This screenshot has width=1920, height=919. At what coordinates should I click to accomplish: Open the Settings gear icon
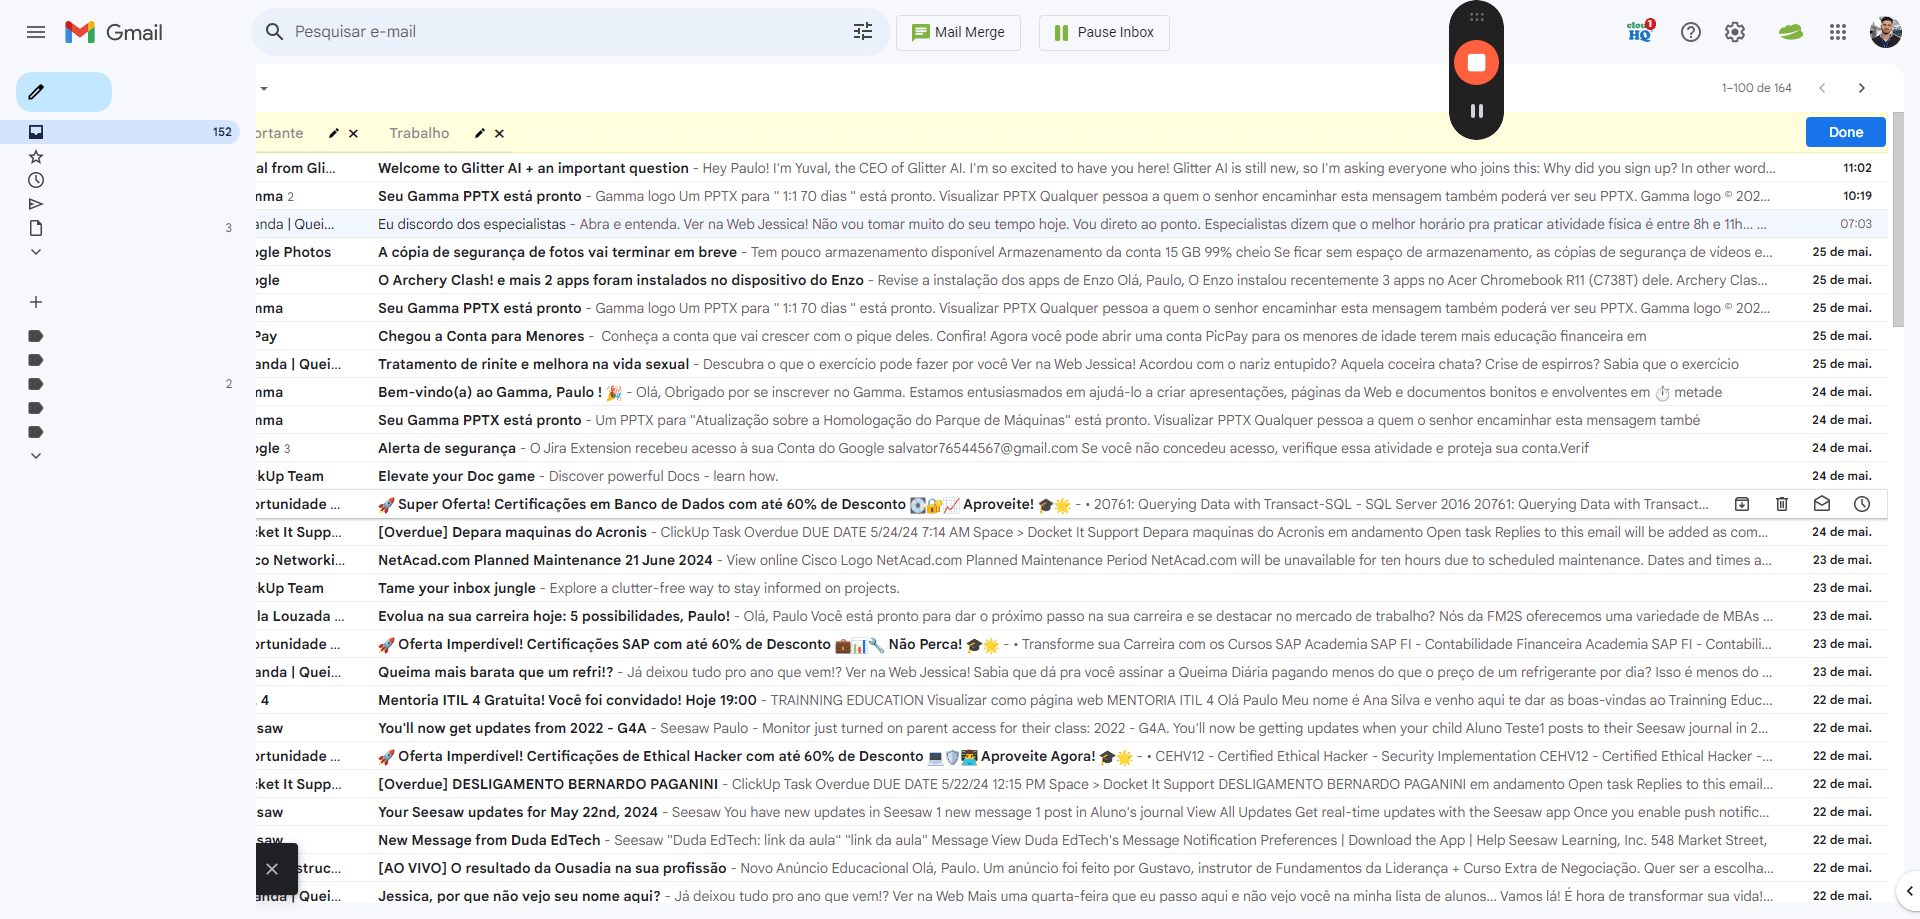1735,32
